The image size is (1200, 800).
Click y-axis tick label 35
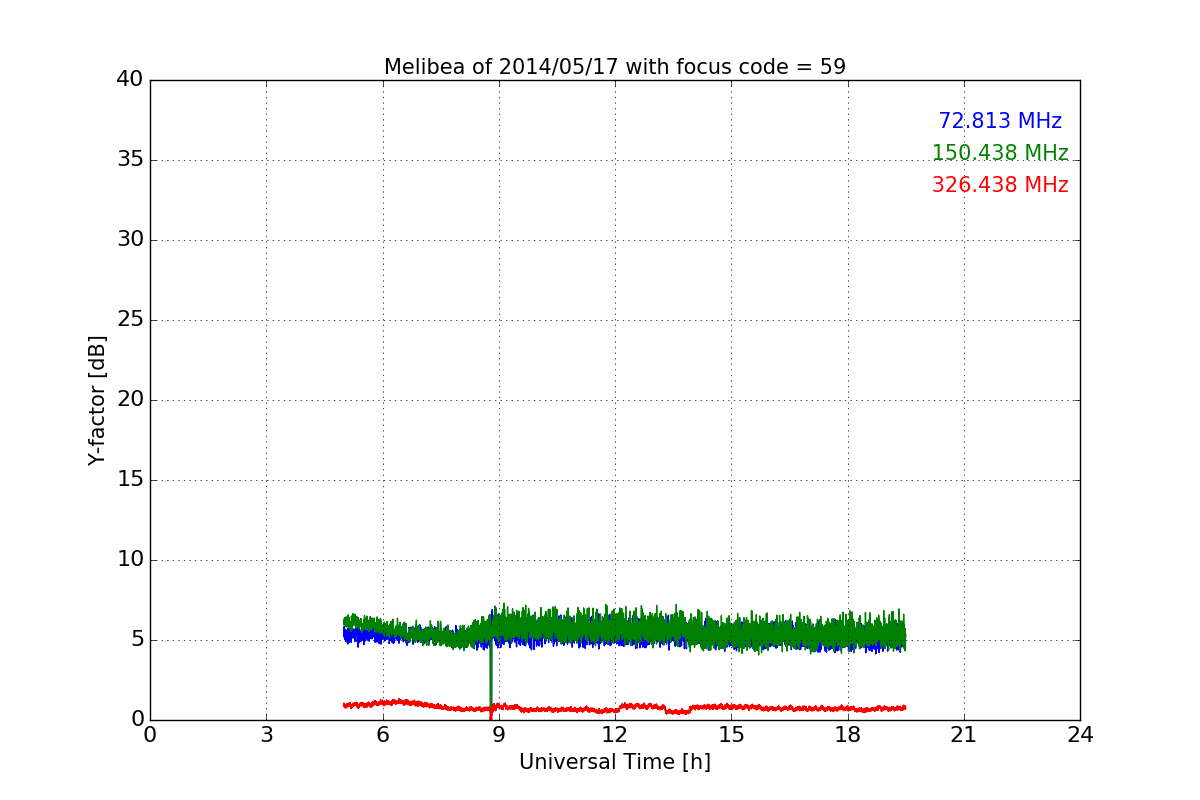(130, 160)
